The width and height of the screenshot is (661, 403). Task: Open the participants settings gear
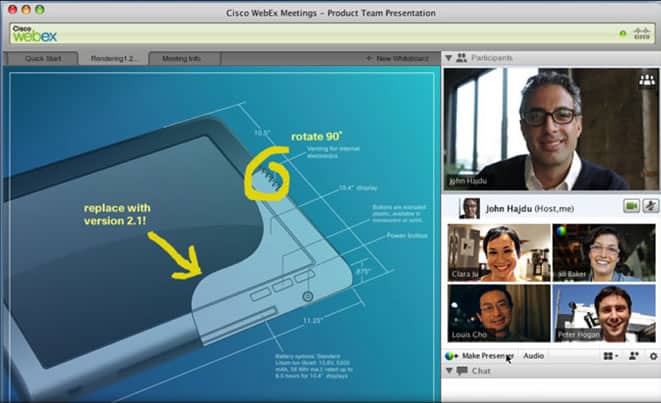coord(653,357)
